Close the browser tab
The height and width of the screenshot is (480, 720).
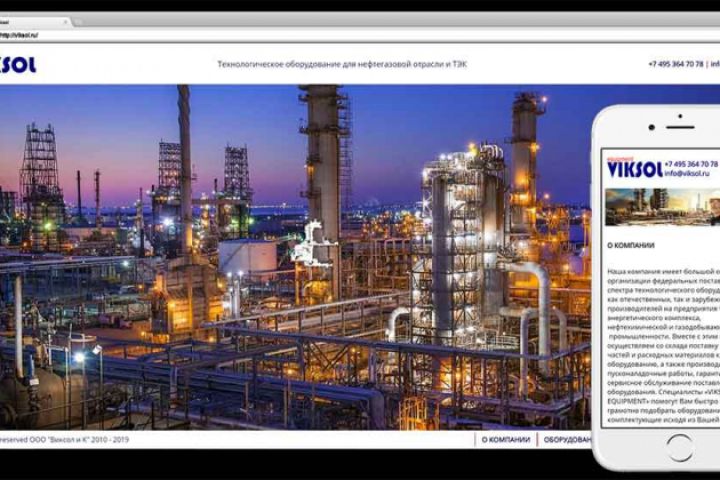coord(66,22)
